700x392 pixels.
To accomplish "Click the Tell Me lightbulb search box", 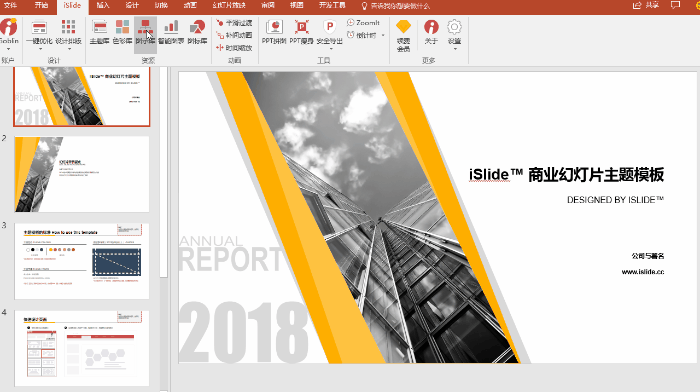I will [396, 6].
